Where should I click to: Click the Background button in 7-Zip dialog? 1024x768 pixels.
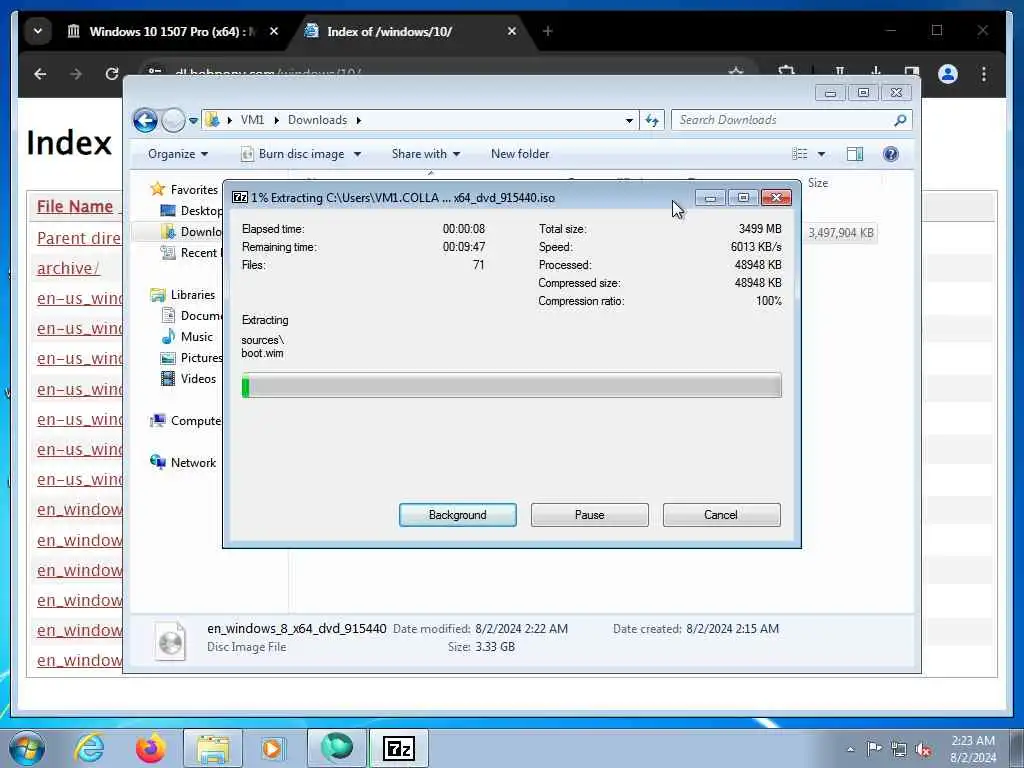point(457,515)
